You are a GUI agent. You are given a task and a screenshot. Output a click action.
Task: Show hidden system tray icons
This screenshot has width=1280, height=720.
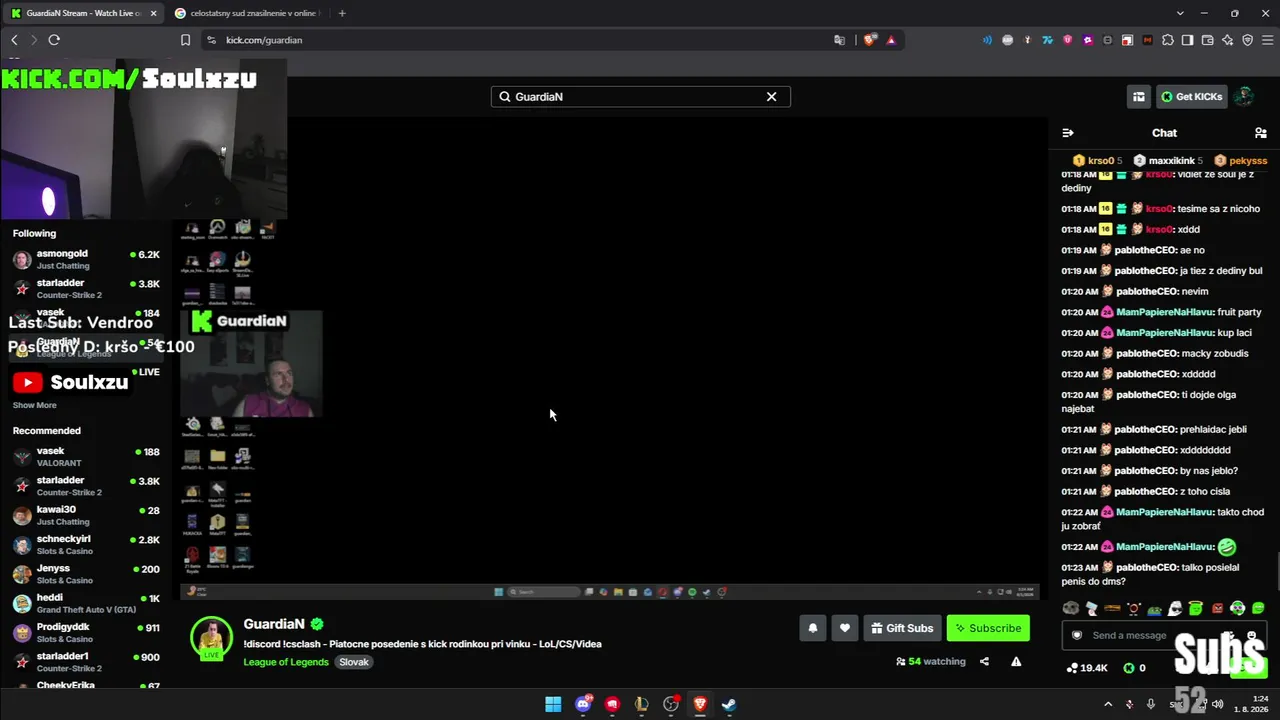pos(1108,704)
